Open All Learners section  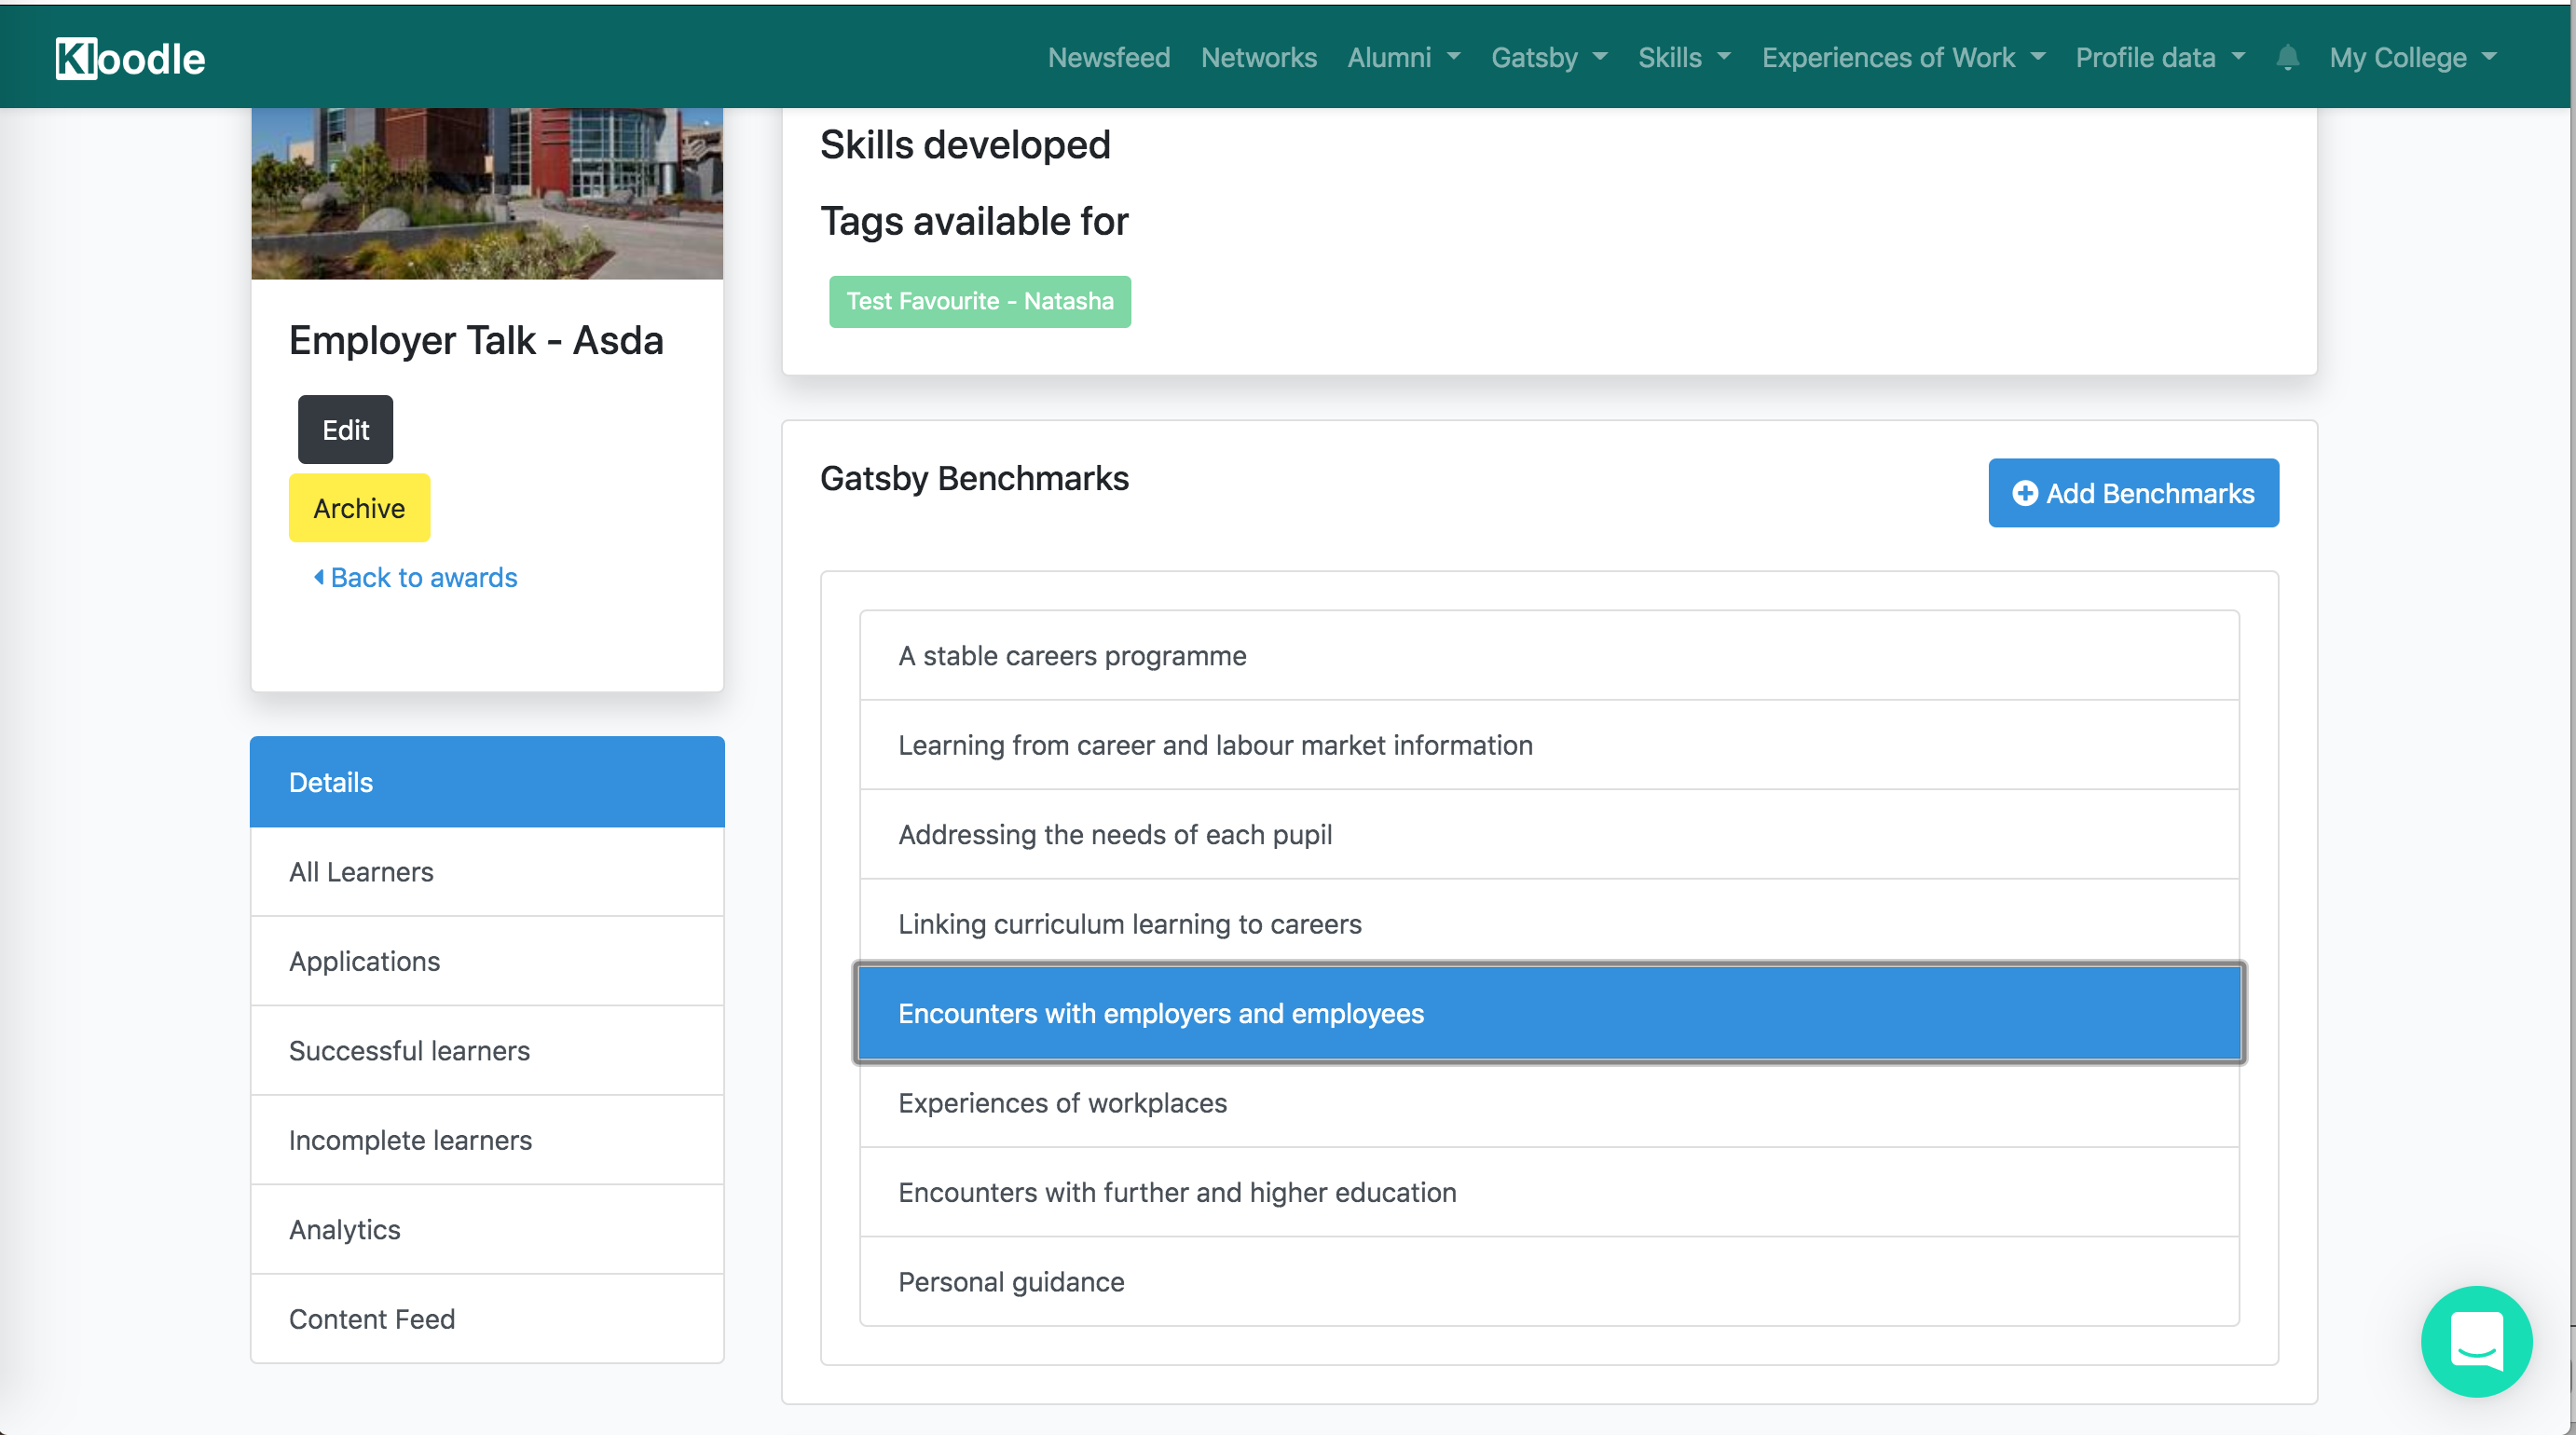[x=487, y=871]
